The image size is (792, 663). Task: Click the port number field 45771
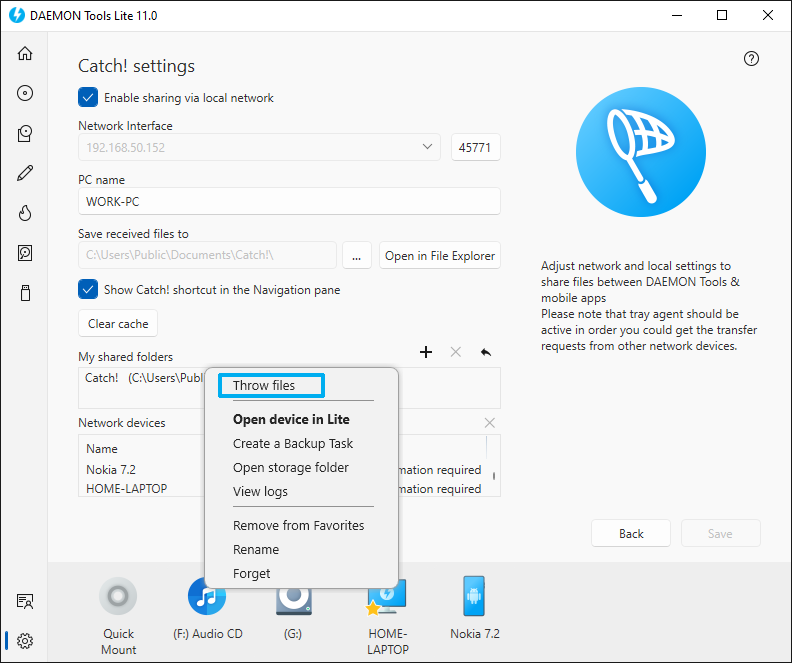(475, 147)
